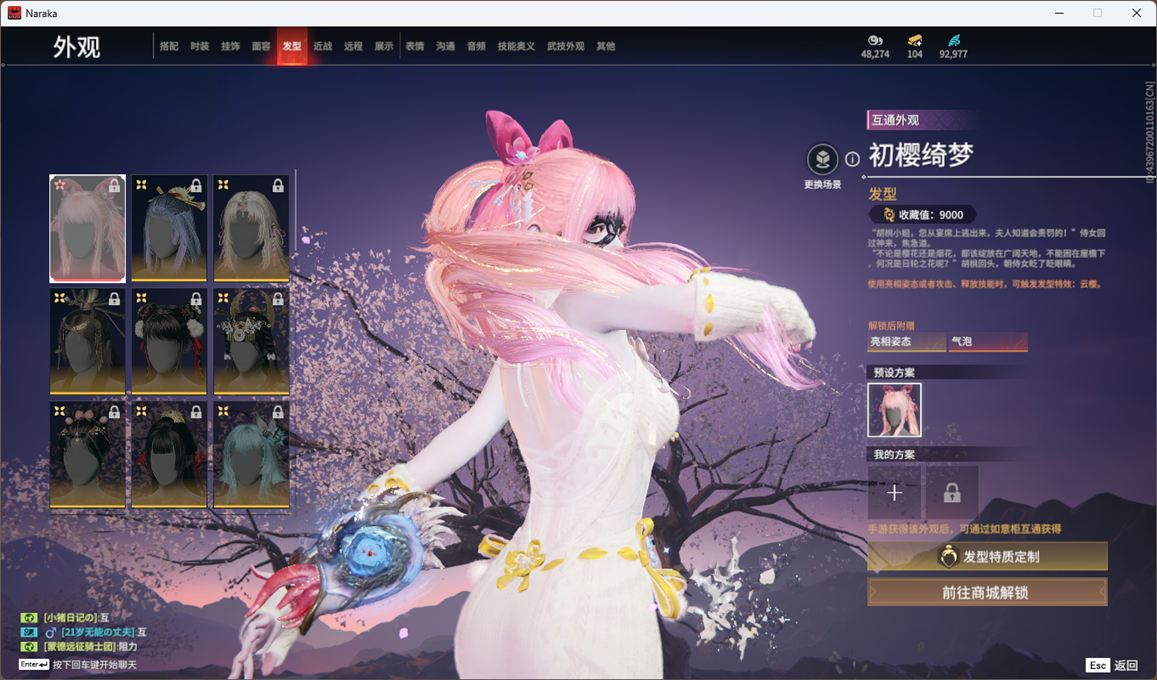Select the pink hairstyle with cat-ear bow
Viewport: 1157px width, 680px height.
point(87,229)
